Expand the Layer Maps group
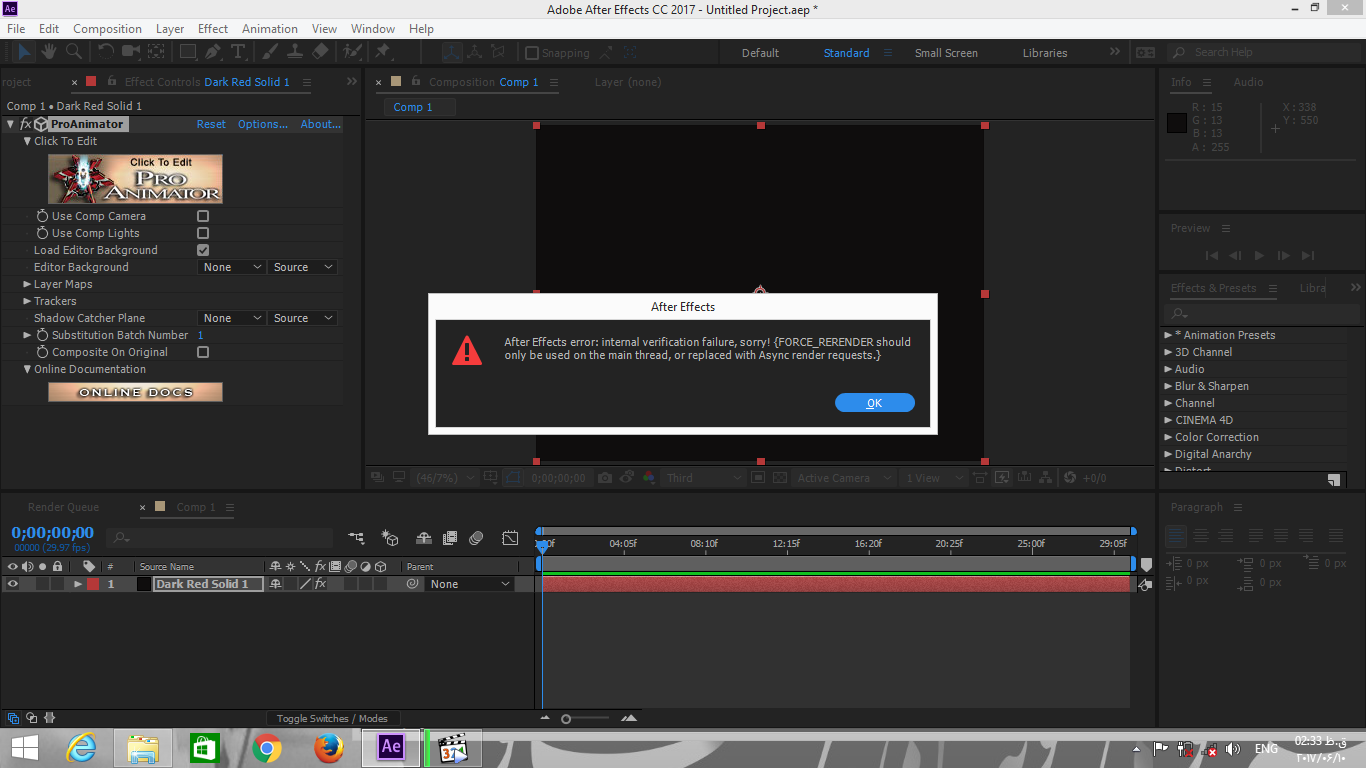Viewport: 1366px width, 768px height. [x=27, y=284]
